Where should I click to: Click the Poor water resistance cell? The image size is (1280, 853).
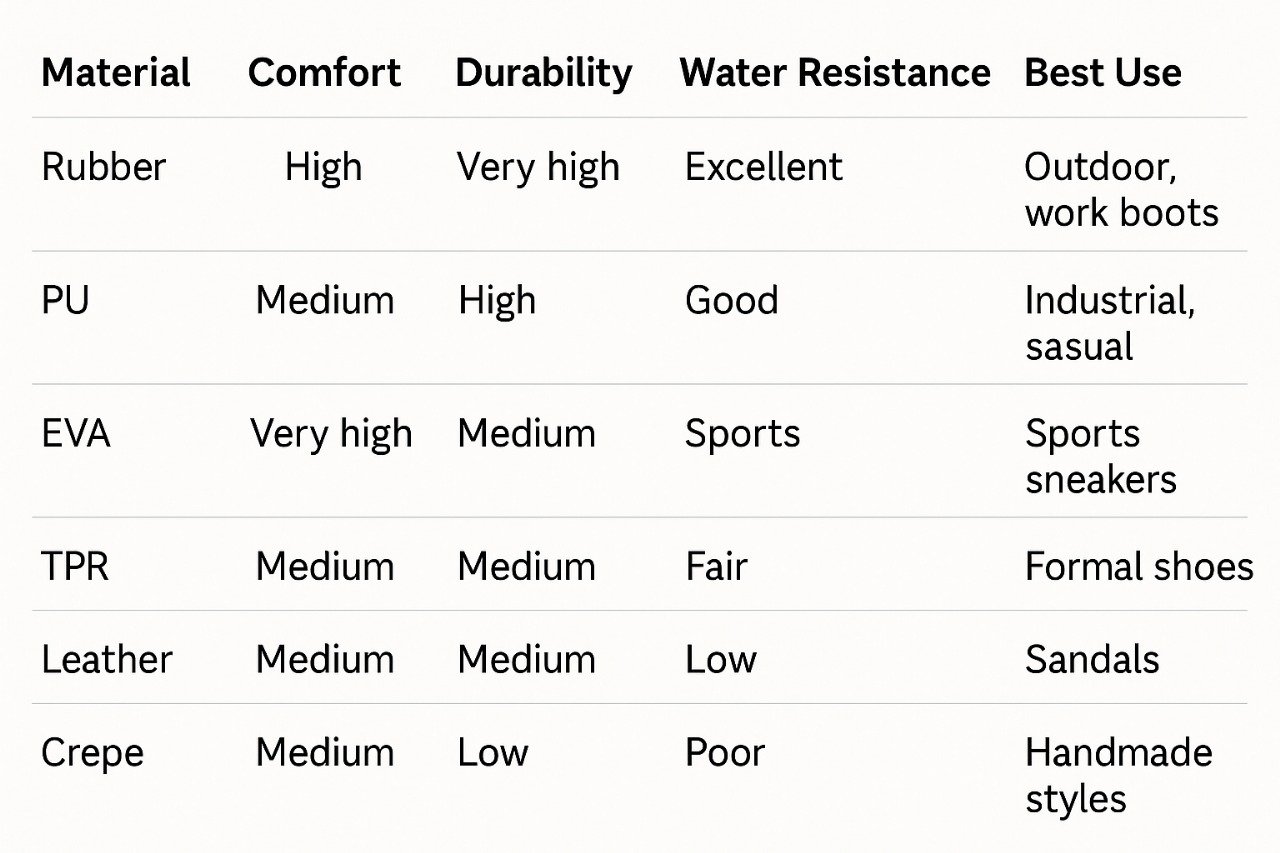pos(725,752)
